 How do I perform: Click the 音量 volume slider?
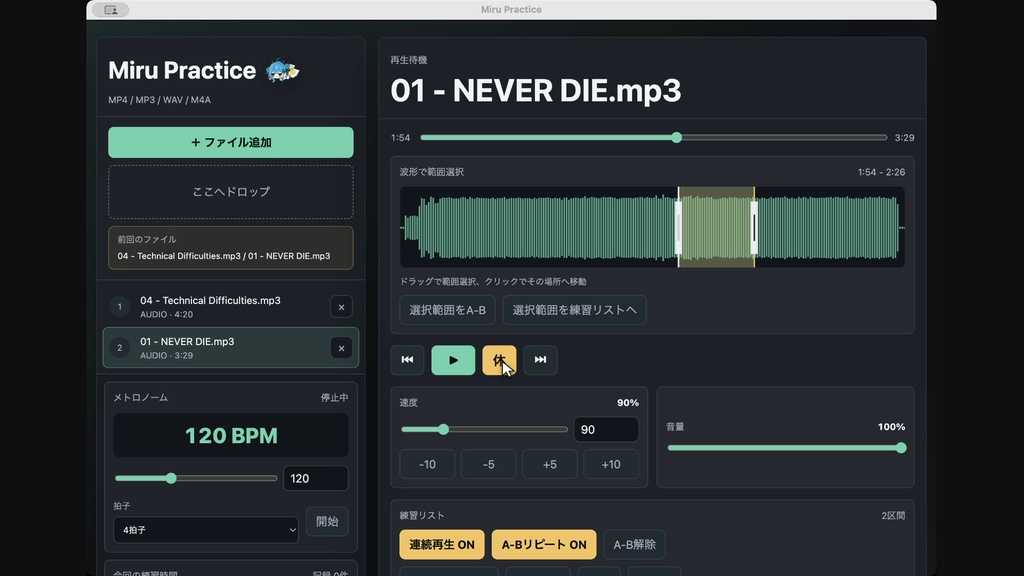coord(786,448)
